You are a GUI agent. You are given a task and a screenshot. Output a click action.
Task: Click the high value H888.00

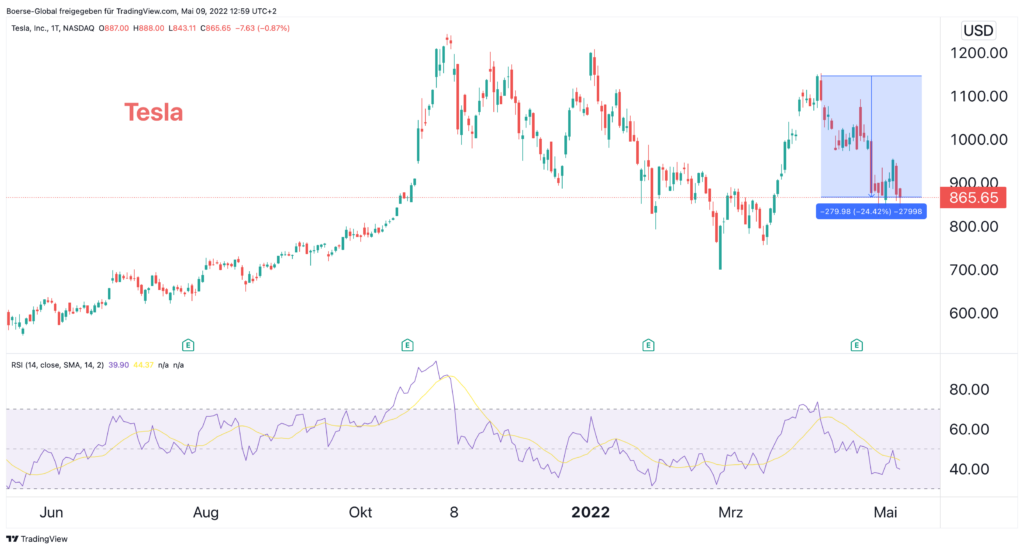tap(149, 28)
